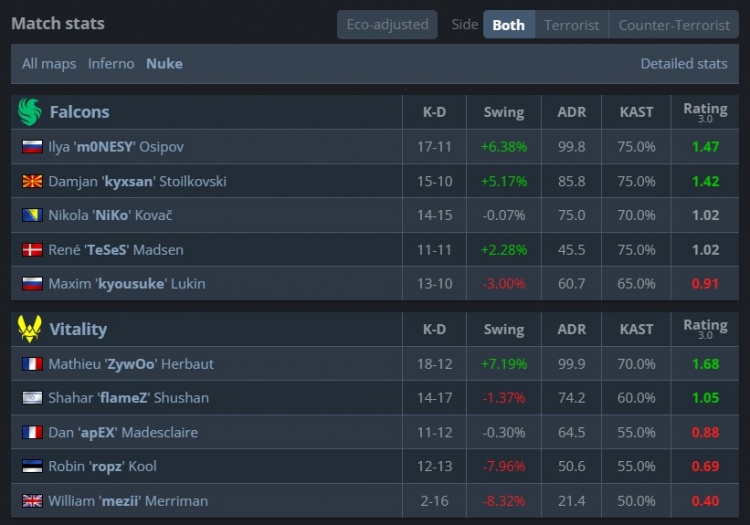Click the Macedonian flag beside kyxsan

(x=32, y=181)
